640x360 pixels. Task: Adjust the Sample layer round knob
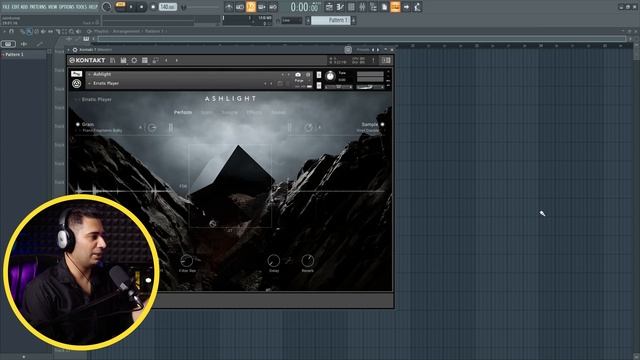(x=309, y=128)
